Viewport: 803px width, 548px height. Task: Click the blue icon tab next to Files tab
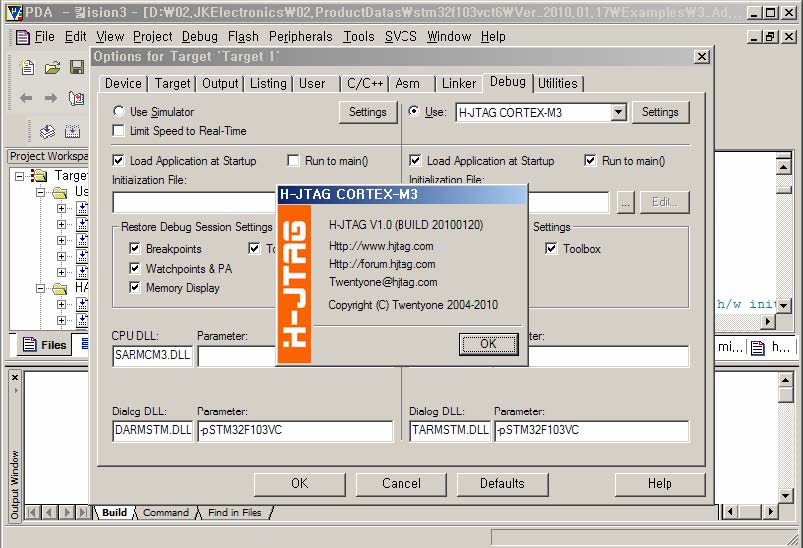83,344
